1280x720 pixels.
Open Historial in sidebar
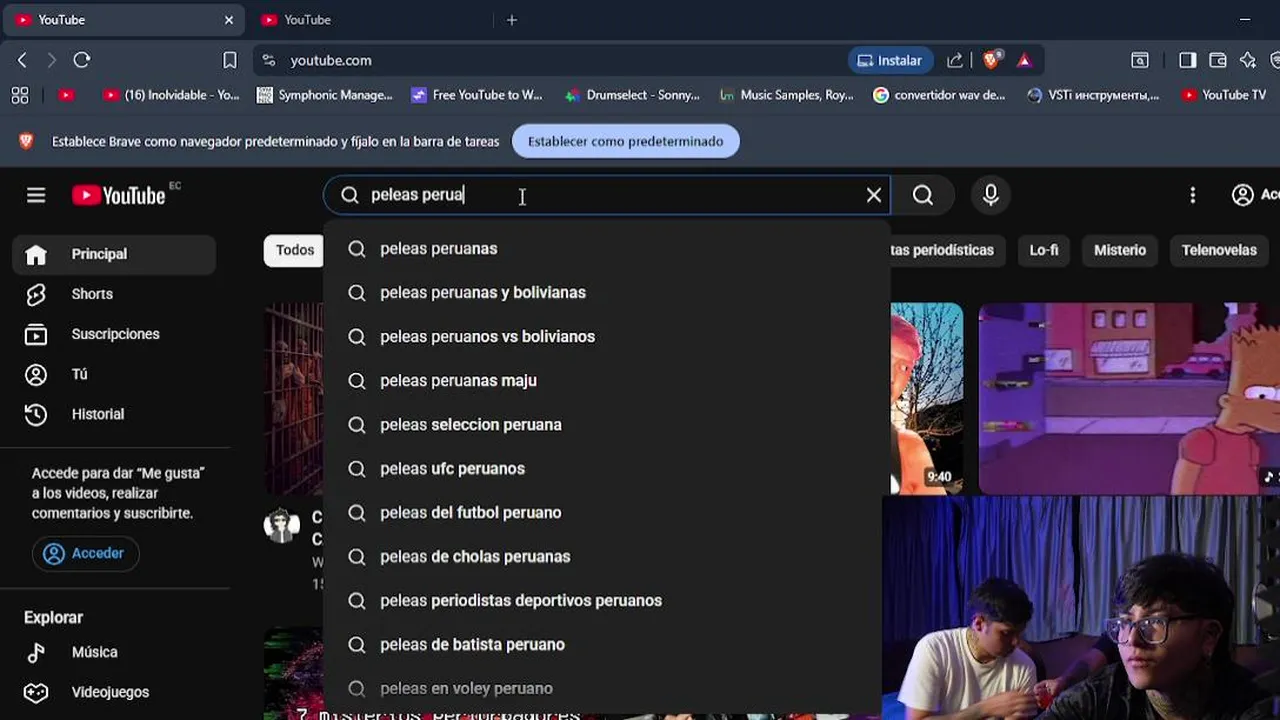(114, 414)
